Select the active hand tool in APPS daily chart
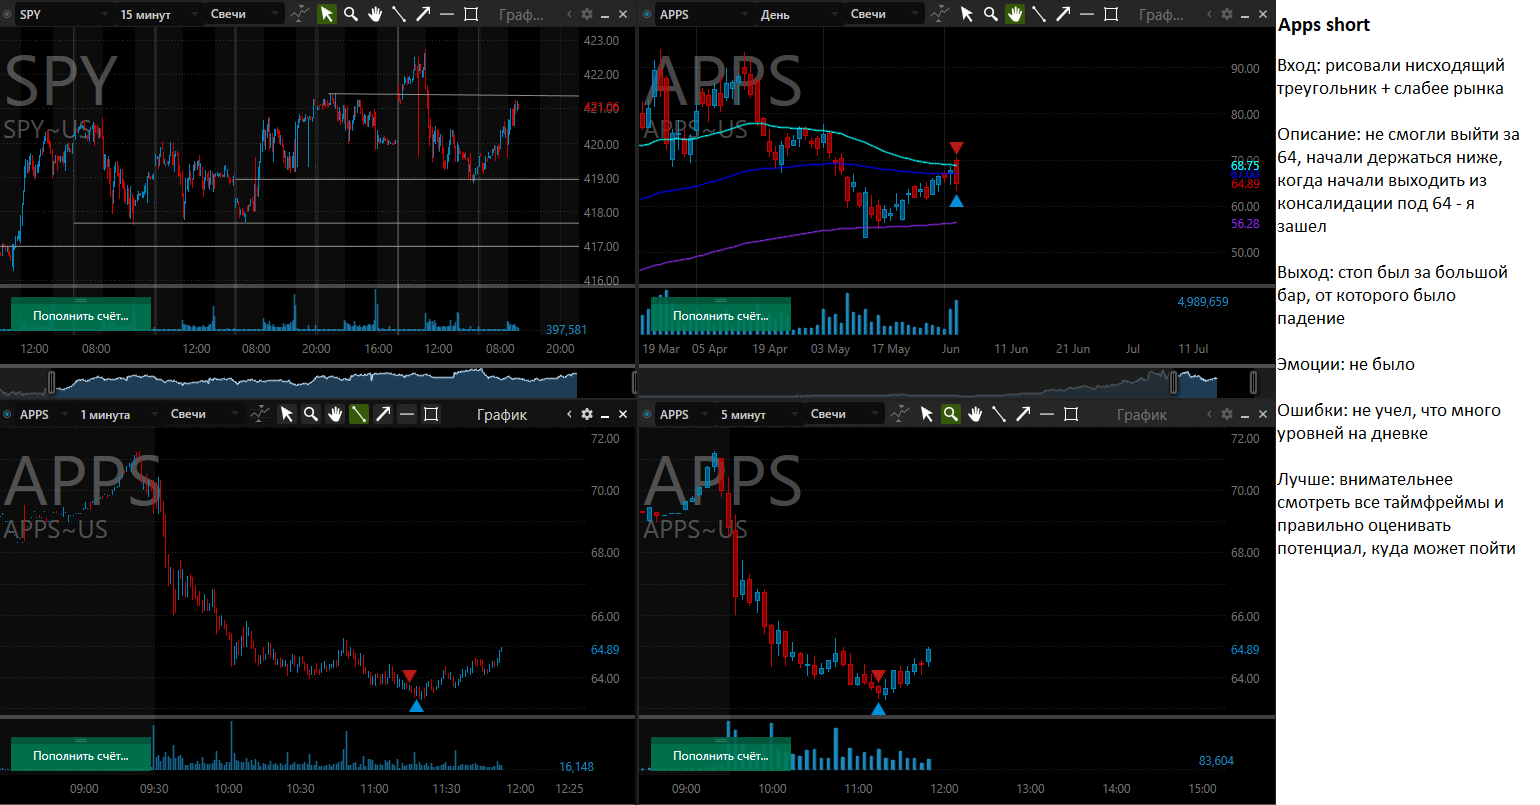1540x805 pixels. (1015, 14)
